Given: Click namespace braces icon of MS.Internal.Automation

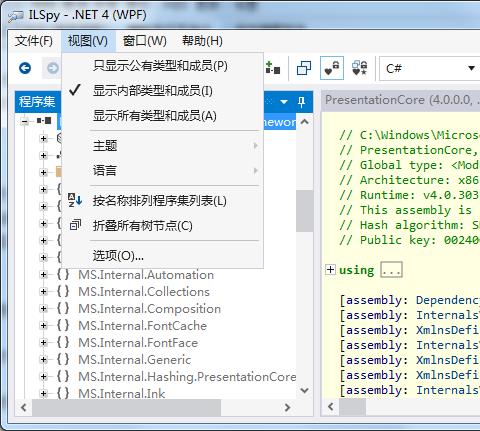Looking at the screenshot, I should [63, 275].
